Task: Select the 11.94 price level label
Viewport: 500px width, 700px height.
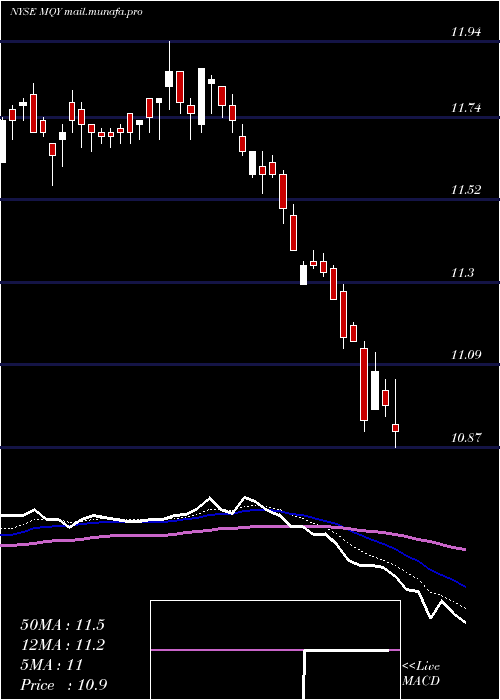Action: coord(466,32)
